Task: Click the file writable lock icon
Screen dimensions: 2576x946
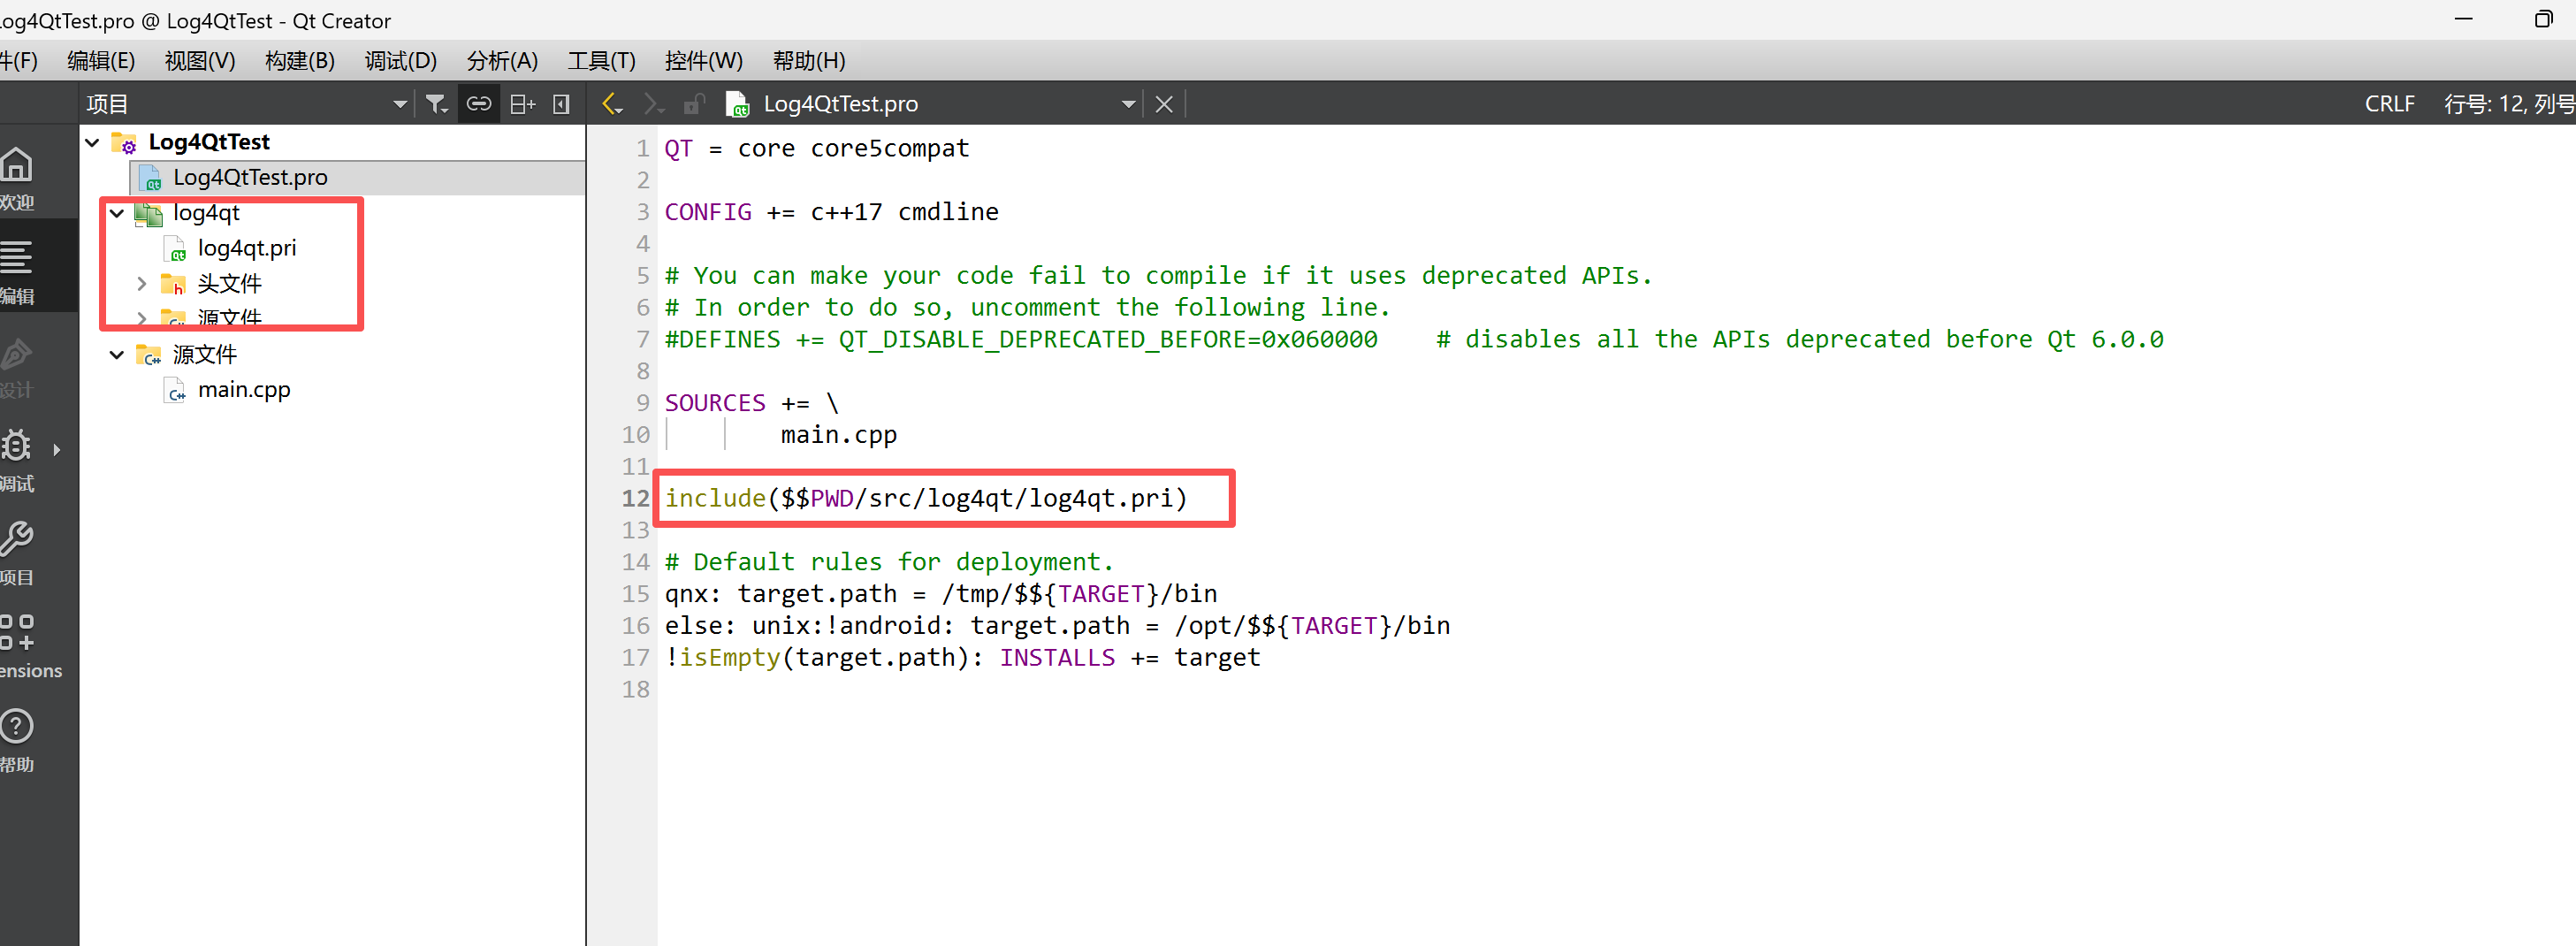Action: 694,104
